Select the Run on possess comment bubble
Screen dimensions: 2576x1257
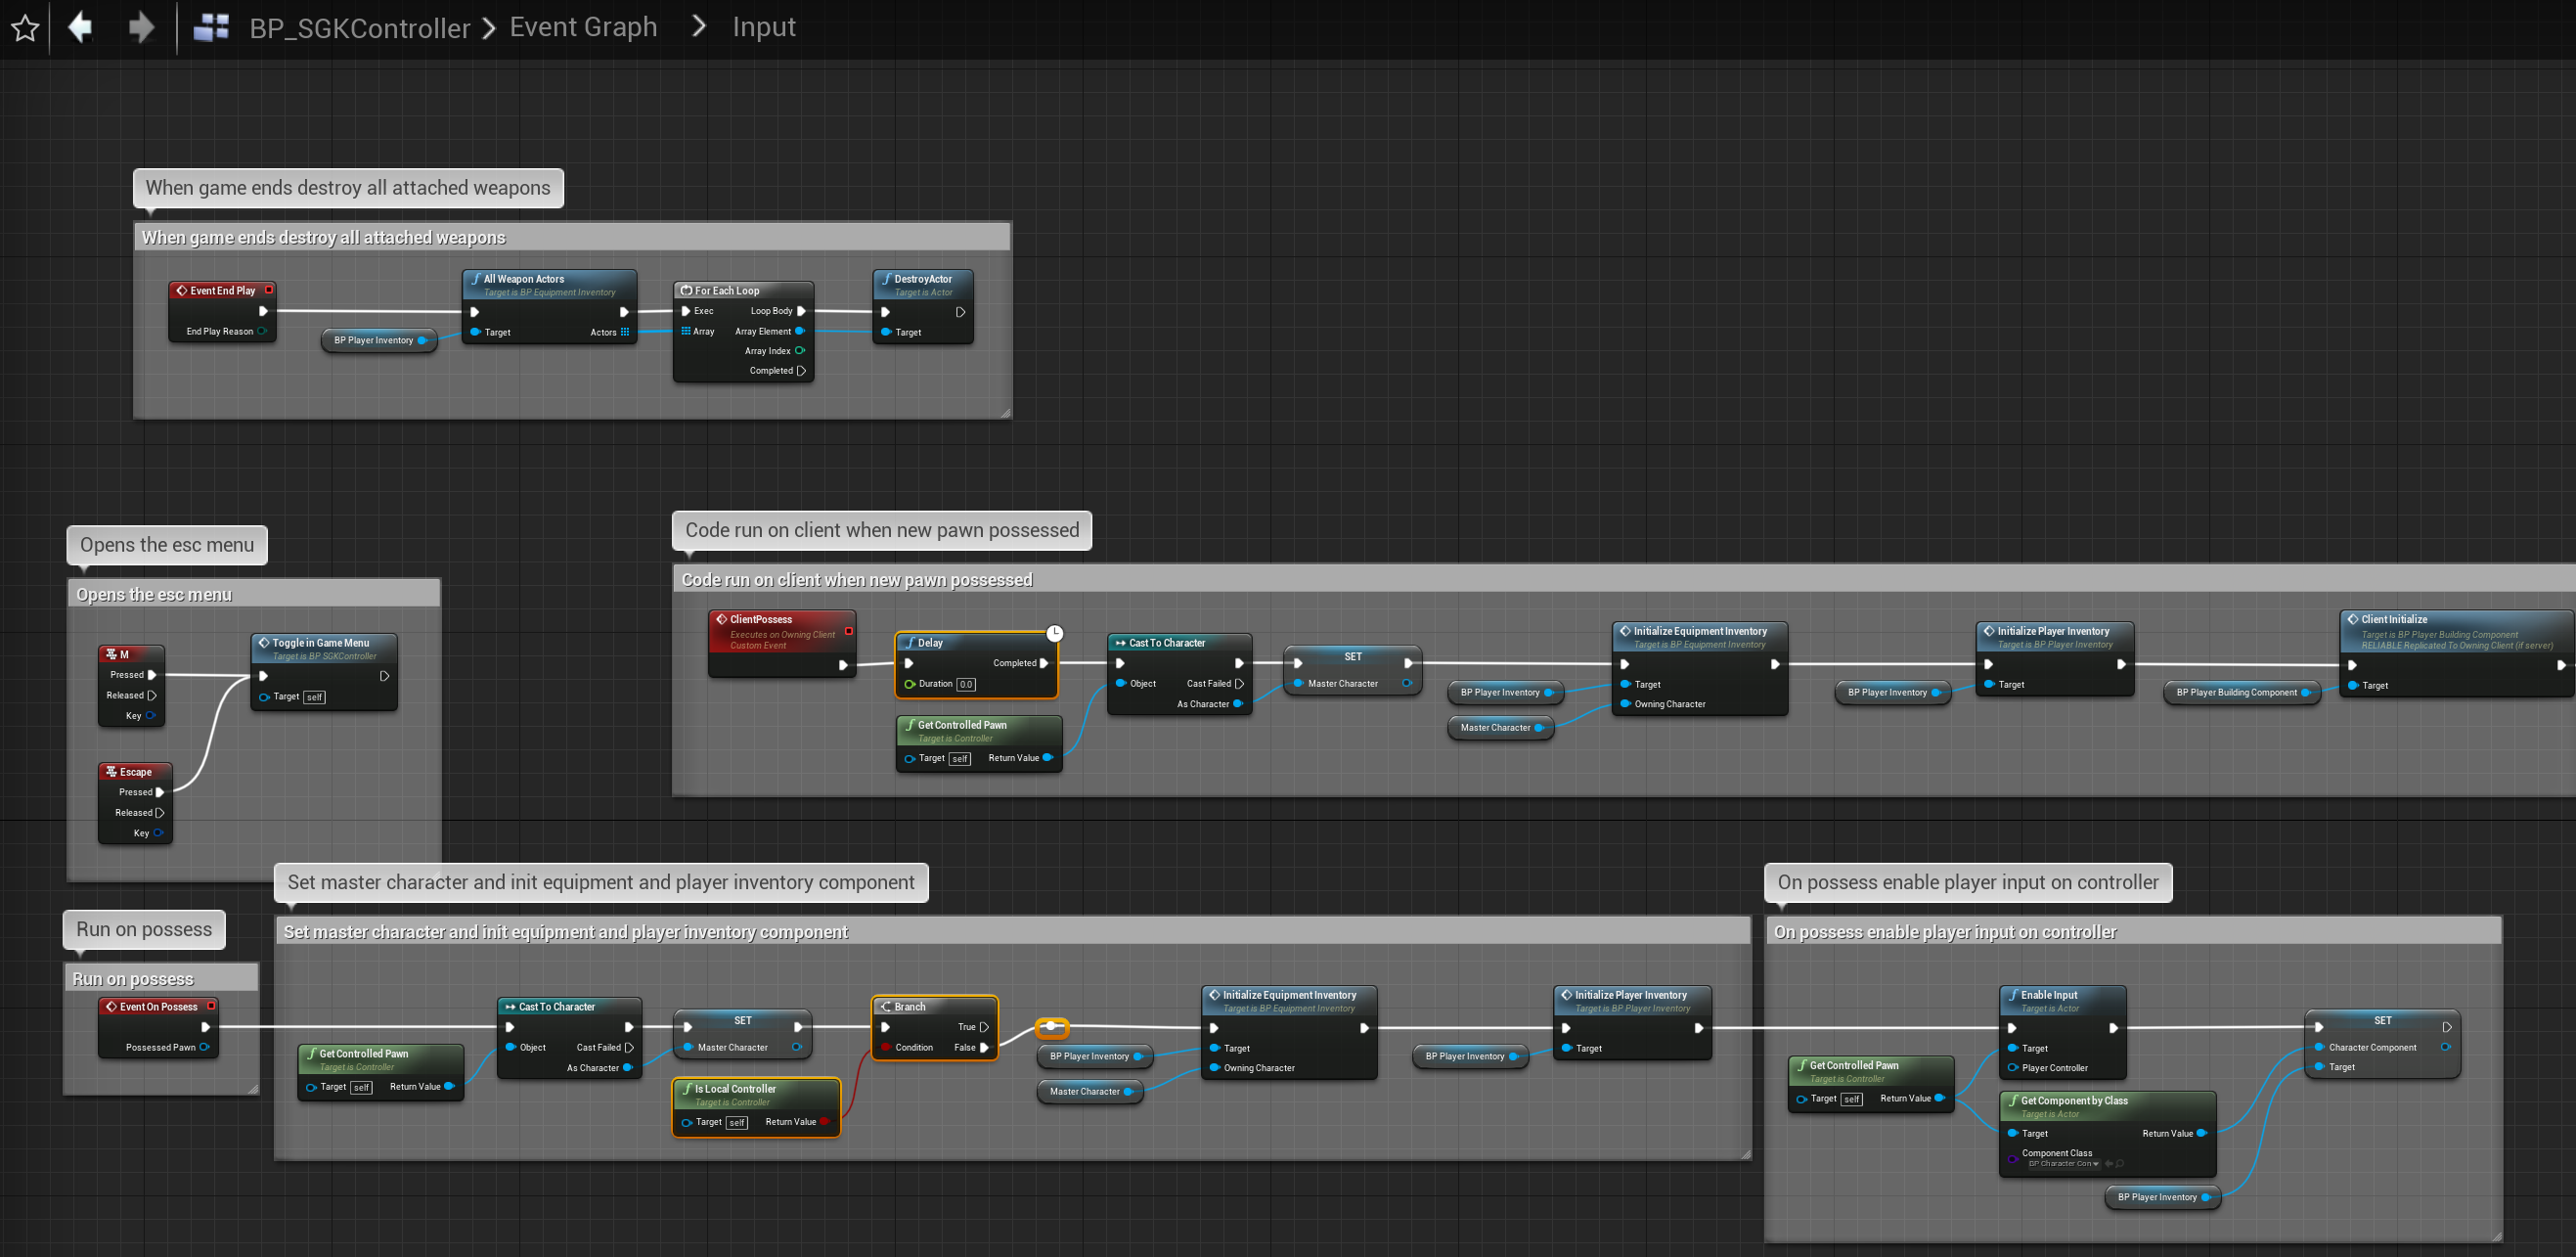[144, 929]
